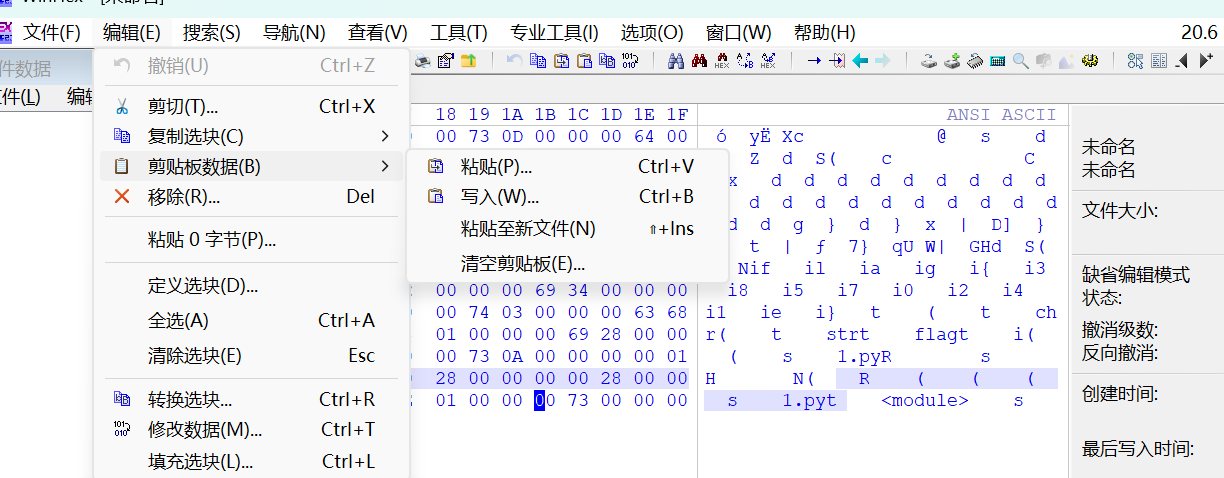The image size is (1224, 478).
Task: Click the blue arrow go-to-offset icon
Action: (x=814, y=61)
